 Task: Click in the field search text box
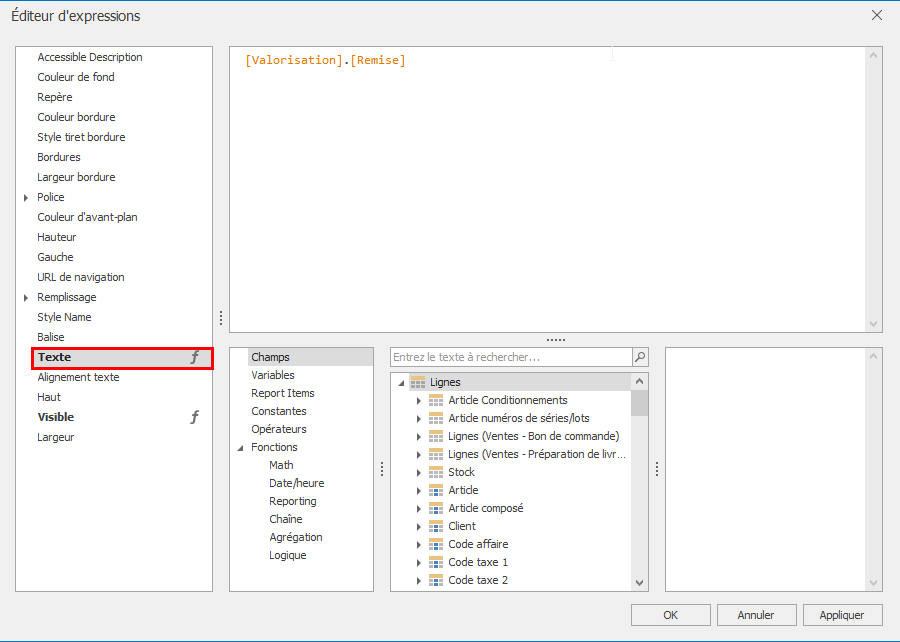coord(510,357)
